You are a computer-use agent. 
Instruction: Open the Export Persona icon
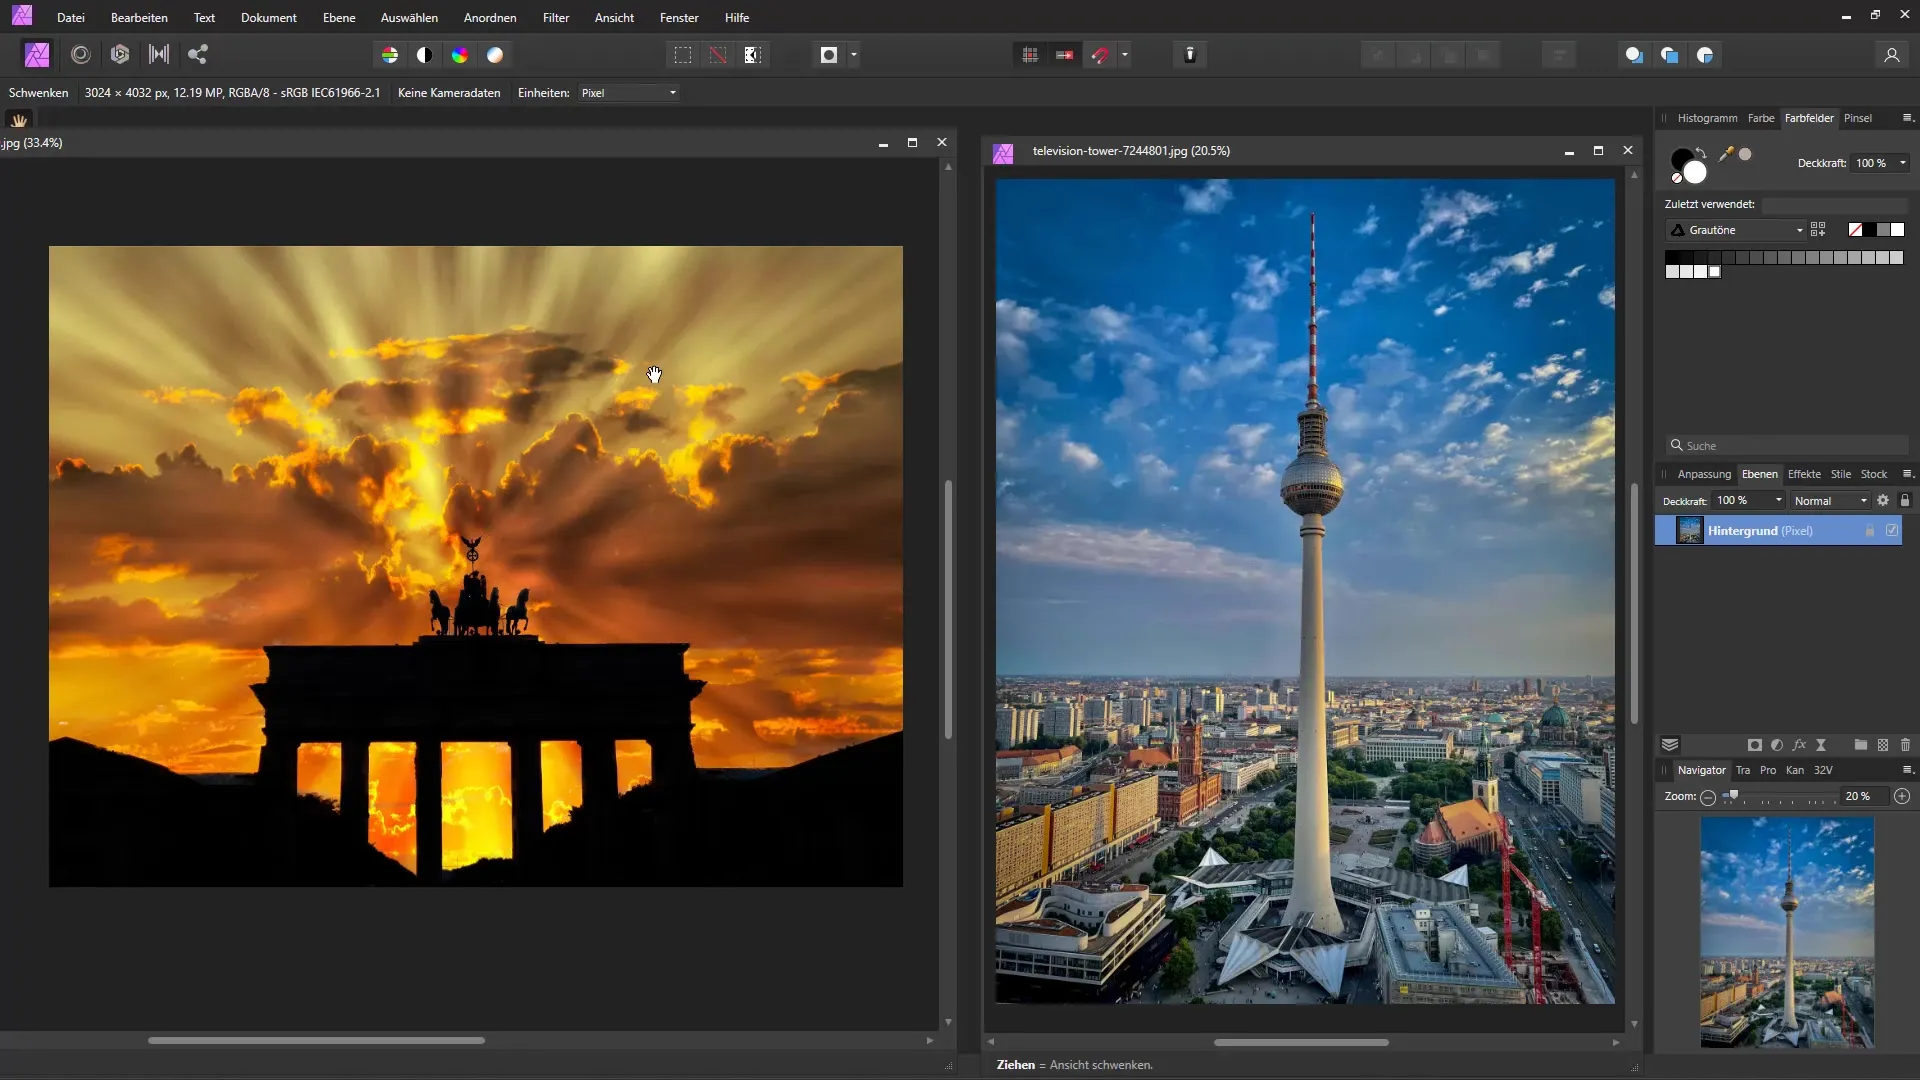click(198, 55)
